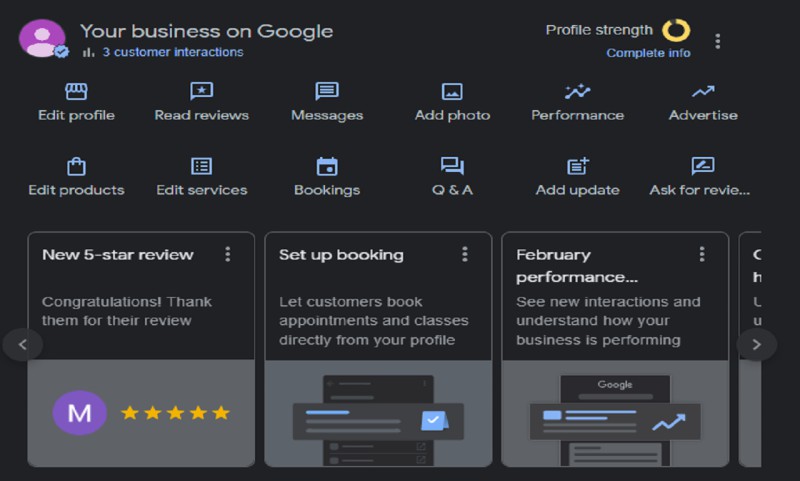Open the Messages icon

[x=327, y=91]
